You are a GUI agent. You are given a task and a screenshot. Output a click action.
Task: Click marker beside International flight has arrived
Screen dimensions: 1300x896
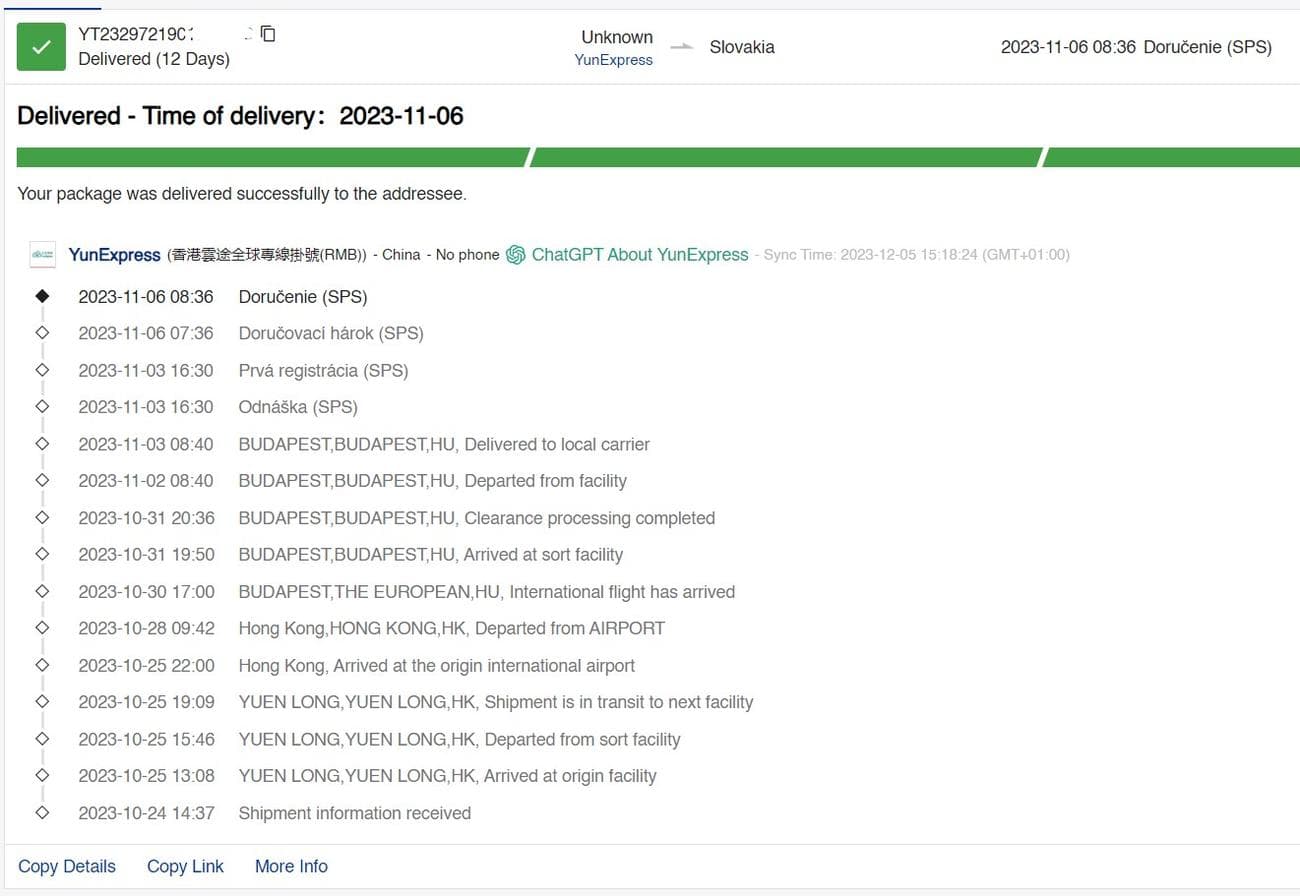click(42, 592)
